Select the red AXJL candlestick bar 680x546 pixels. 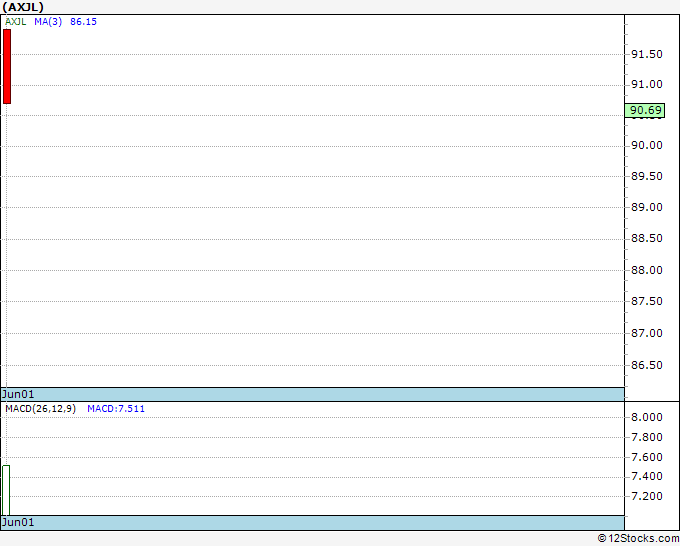pyautogui.click(x=7, y=66)
